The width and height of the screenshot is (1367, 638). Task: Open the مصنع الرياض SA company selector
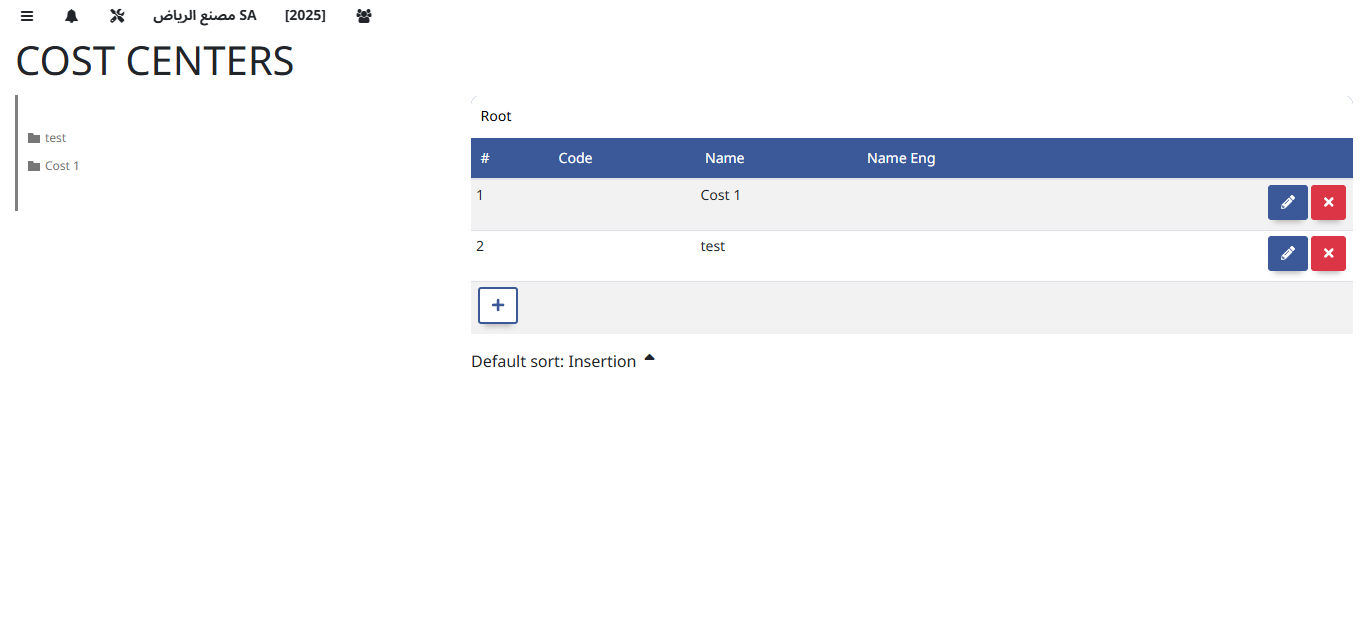coord(205,16)
